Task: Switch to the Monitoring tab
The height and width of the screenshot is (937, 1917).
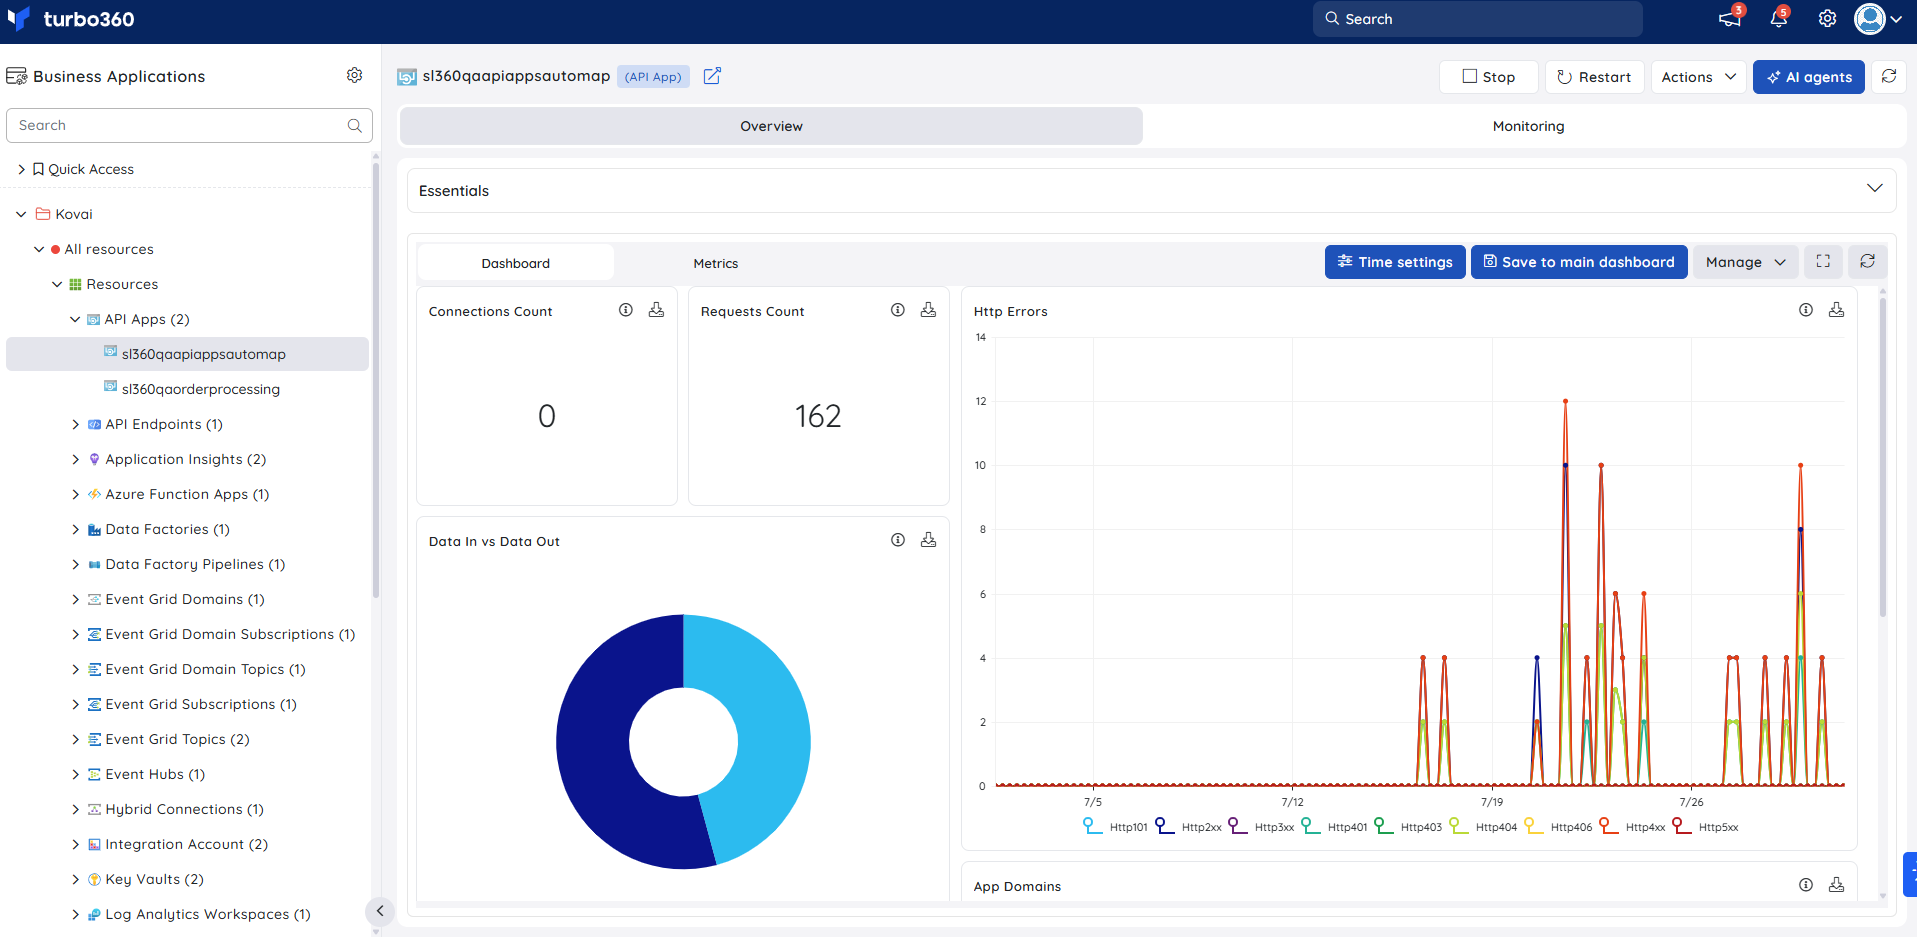Action: (1528, 126)
